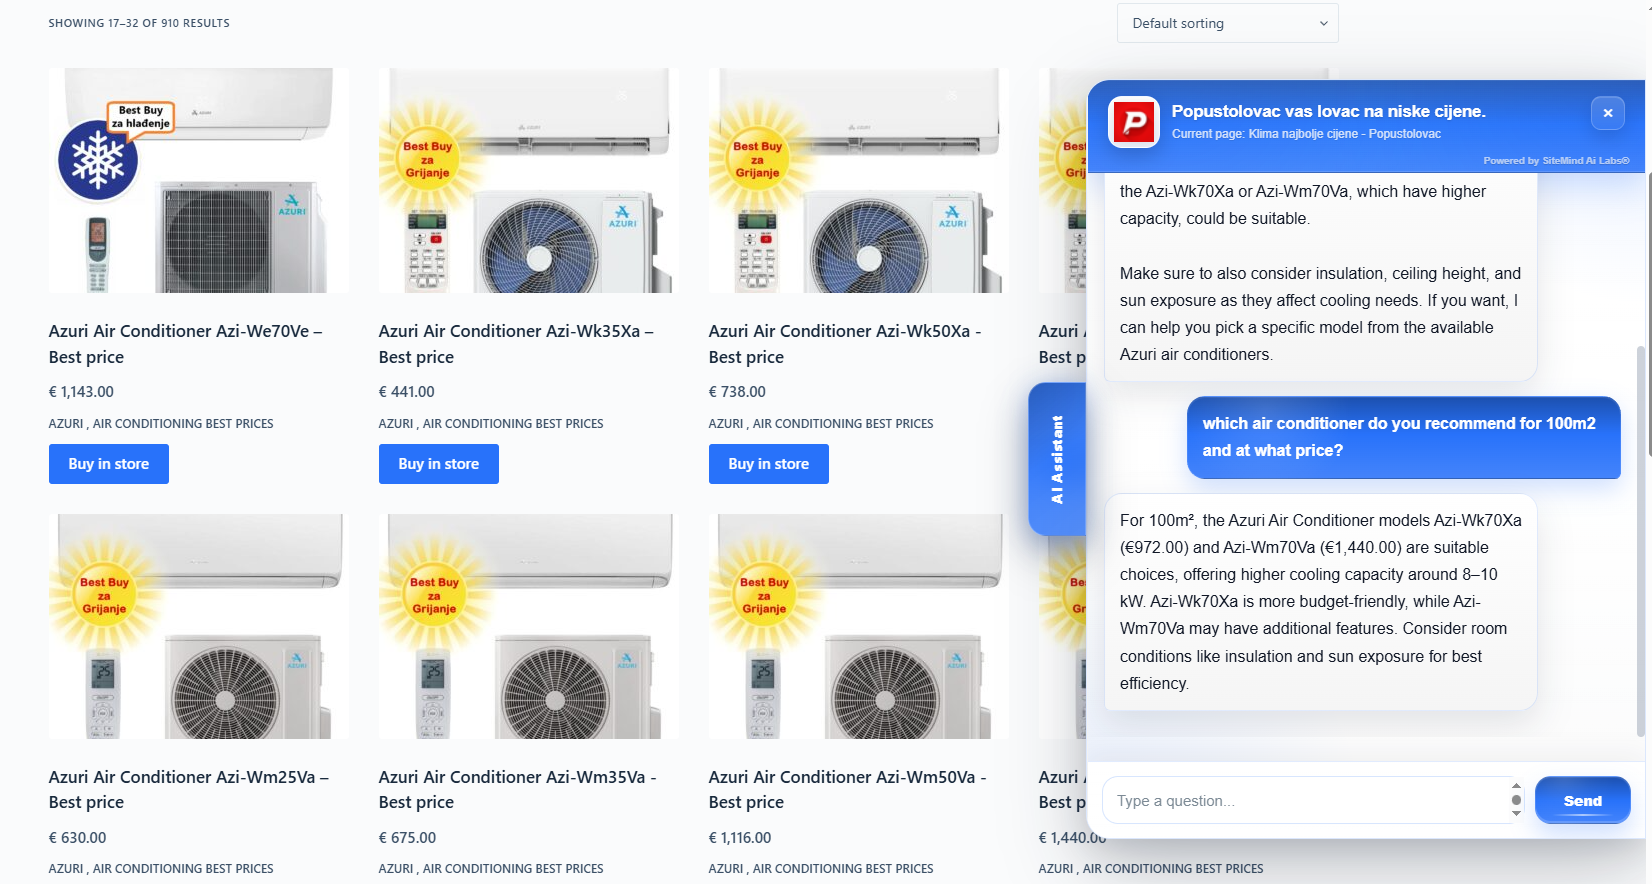Open the Azi-Wm50Va product title link

(848, 789)
